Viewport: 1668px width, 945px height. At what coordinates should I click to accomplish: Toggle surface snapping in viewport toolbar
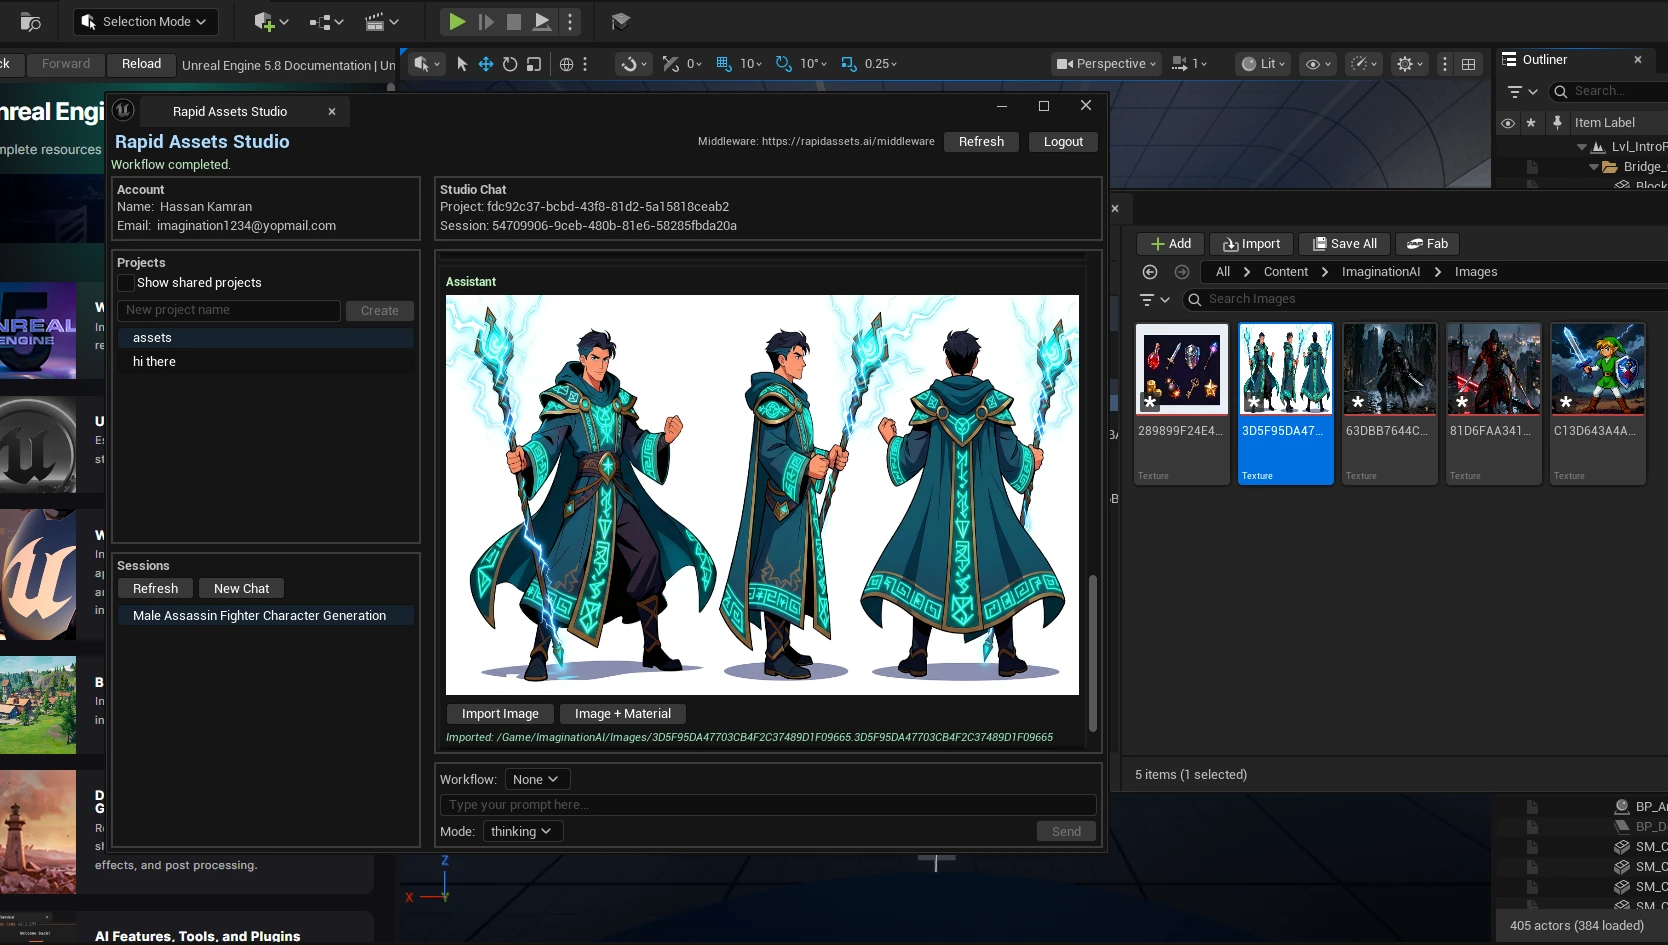[633, 64]
